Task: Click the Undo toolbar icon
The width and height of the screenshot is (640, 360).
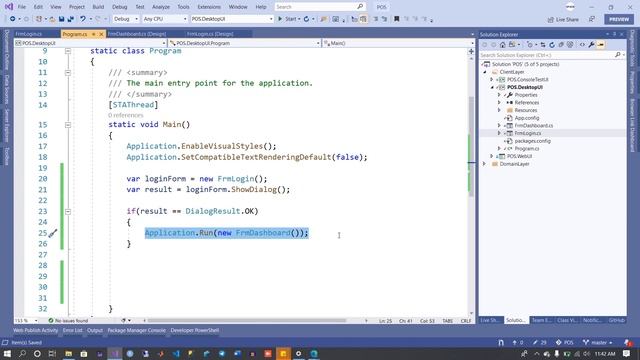Action: click(83, 19)
